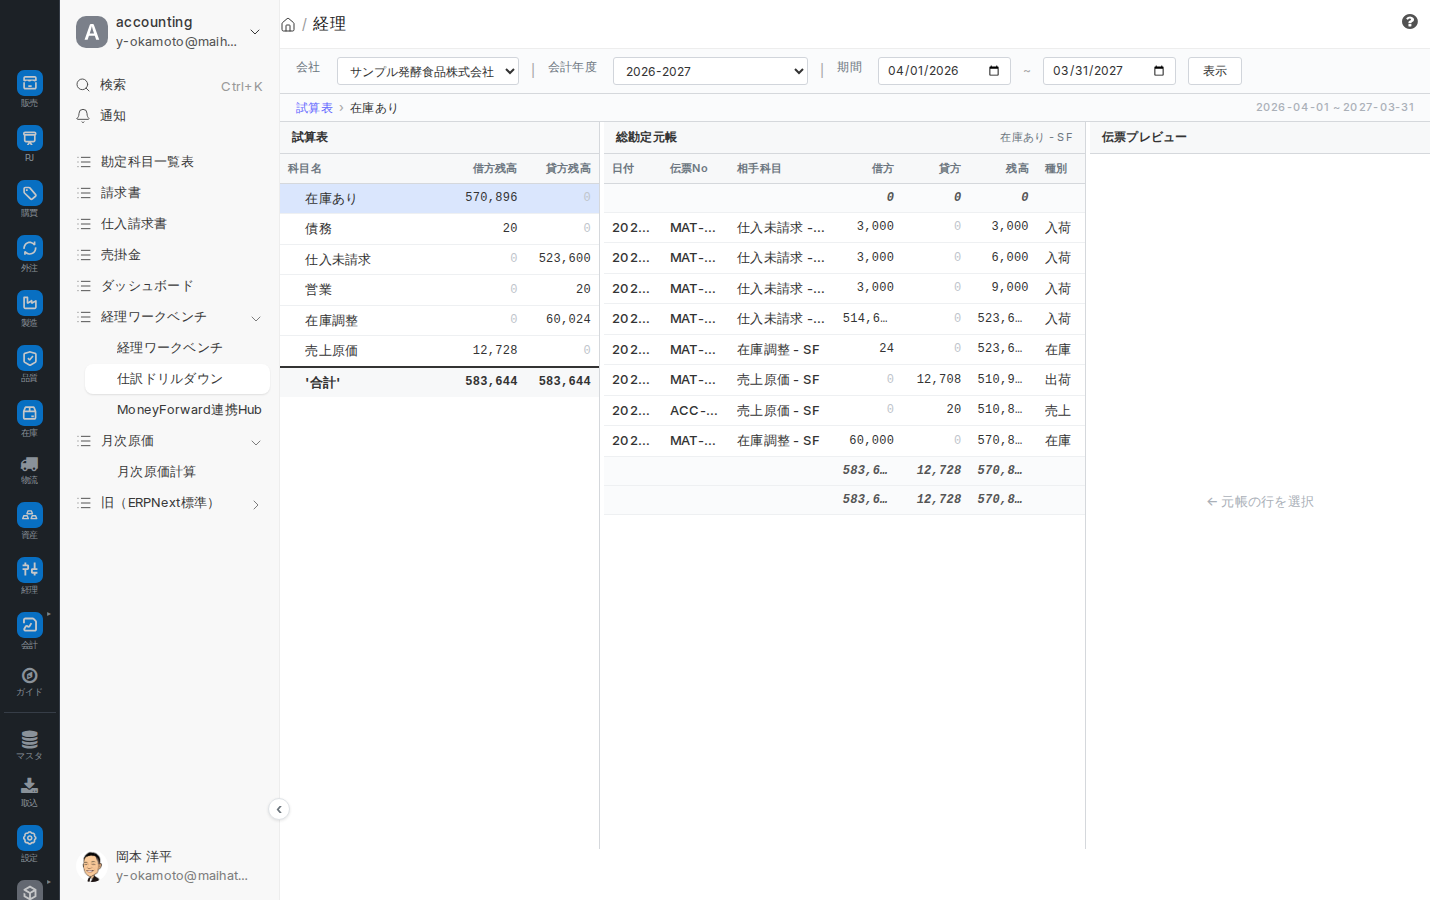Select the 債務 trial balance row
Screen dimensions: 1440x900
click(439, 229)
